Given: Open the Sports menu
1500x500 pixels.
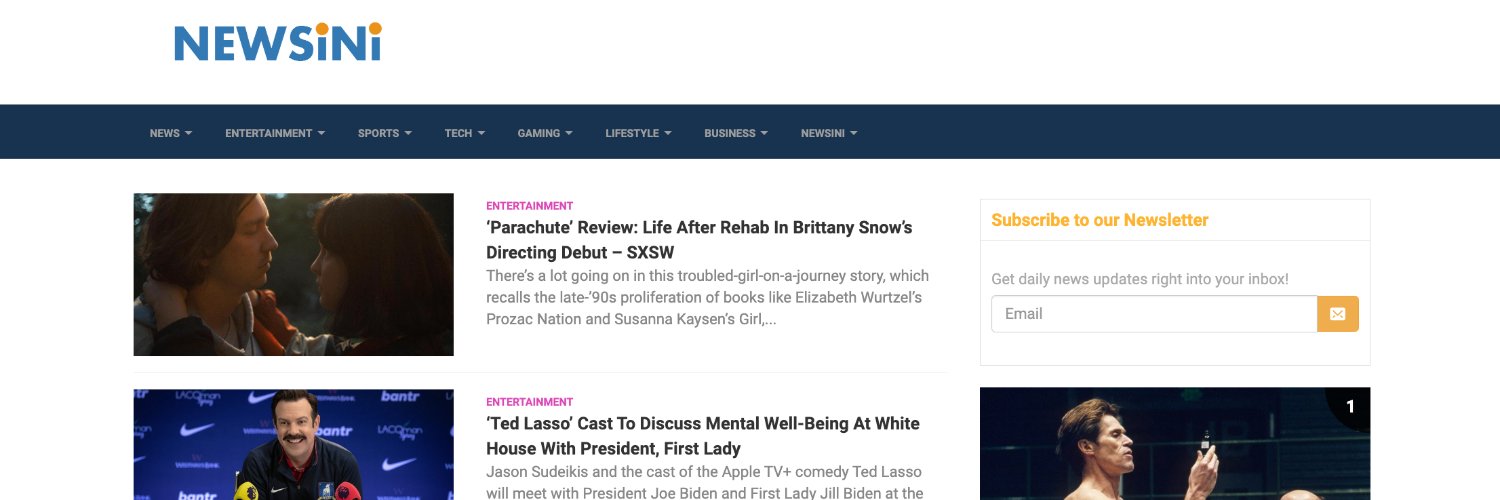Looking at the screenshot, I should coord(385,133).
